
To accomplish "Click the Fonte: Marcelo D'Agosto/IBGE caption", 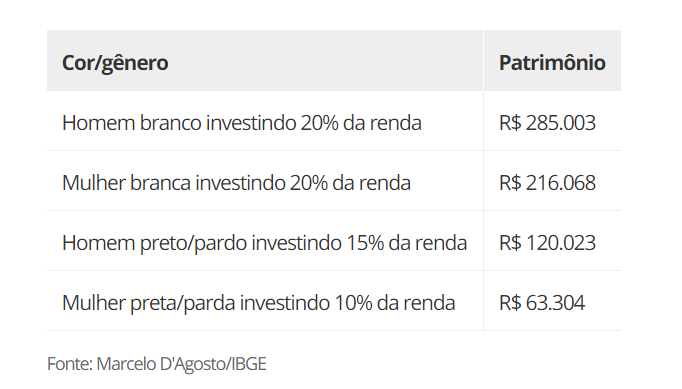I will coord(157,364).
